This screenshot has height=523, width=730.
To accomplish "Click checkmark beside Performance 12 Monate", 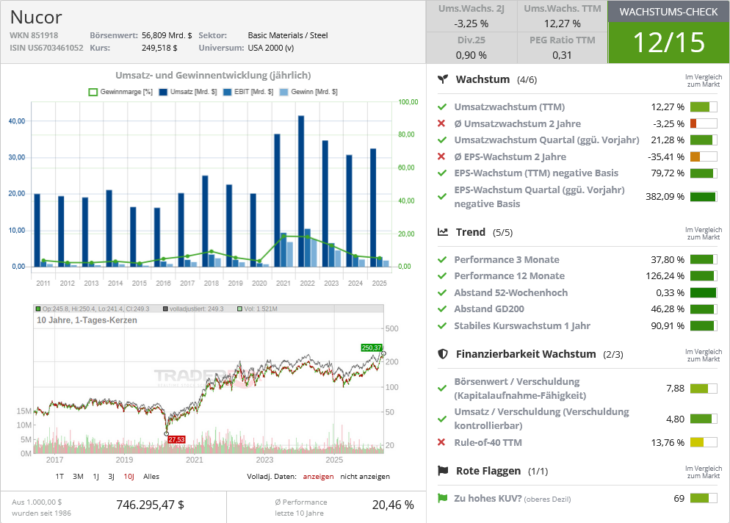I will 442,276.
